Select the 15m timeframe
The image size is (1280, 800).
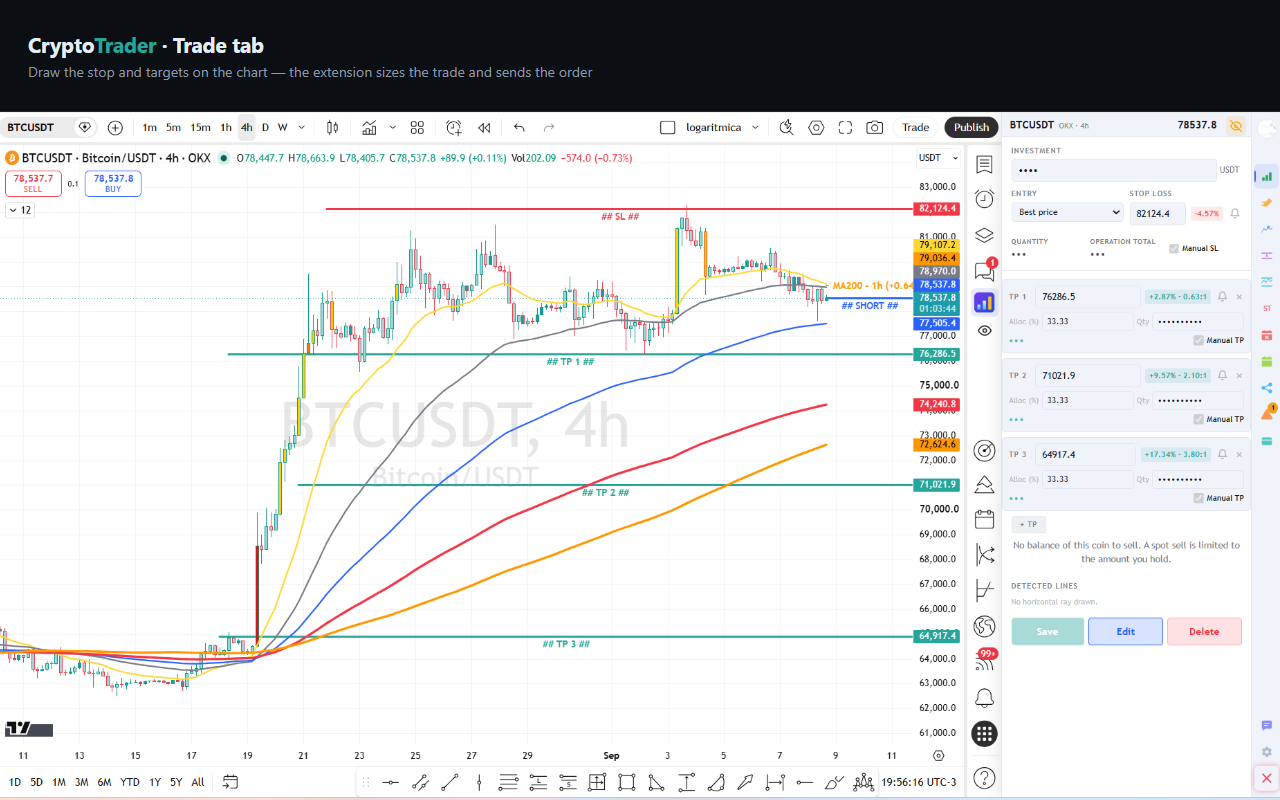pyautogui.click(x=200, y=127)
